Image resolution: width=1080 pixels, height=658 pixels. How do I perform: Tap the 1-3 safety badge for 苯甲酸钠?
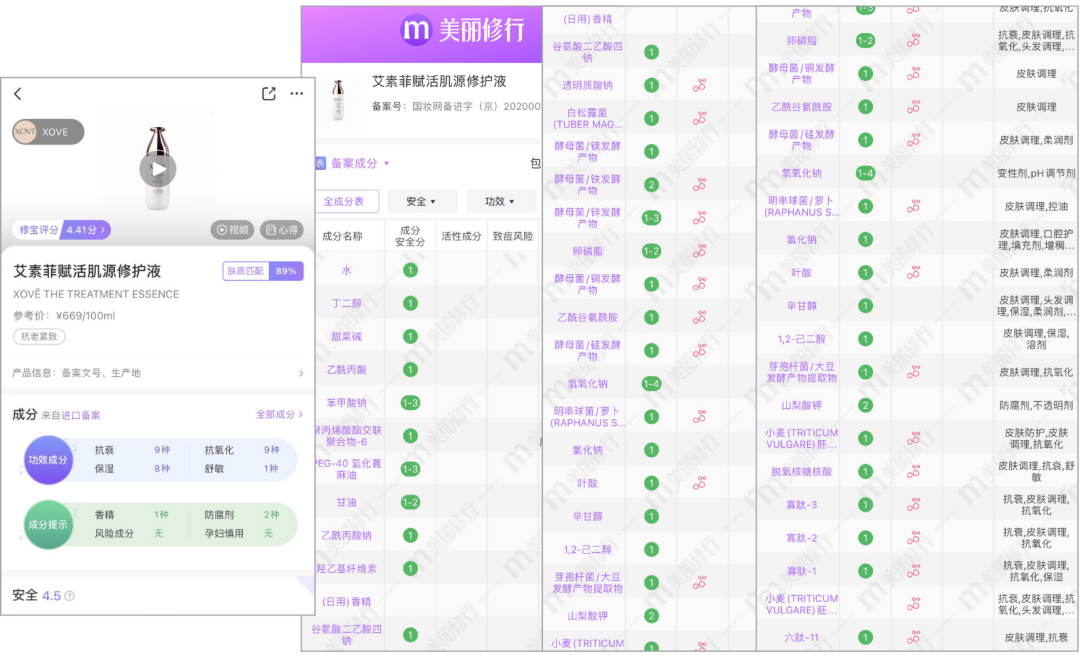411,403
